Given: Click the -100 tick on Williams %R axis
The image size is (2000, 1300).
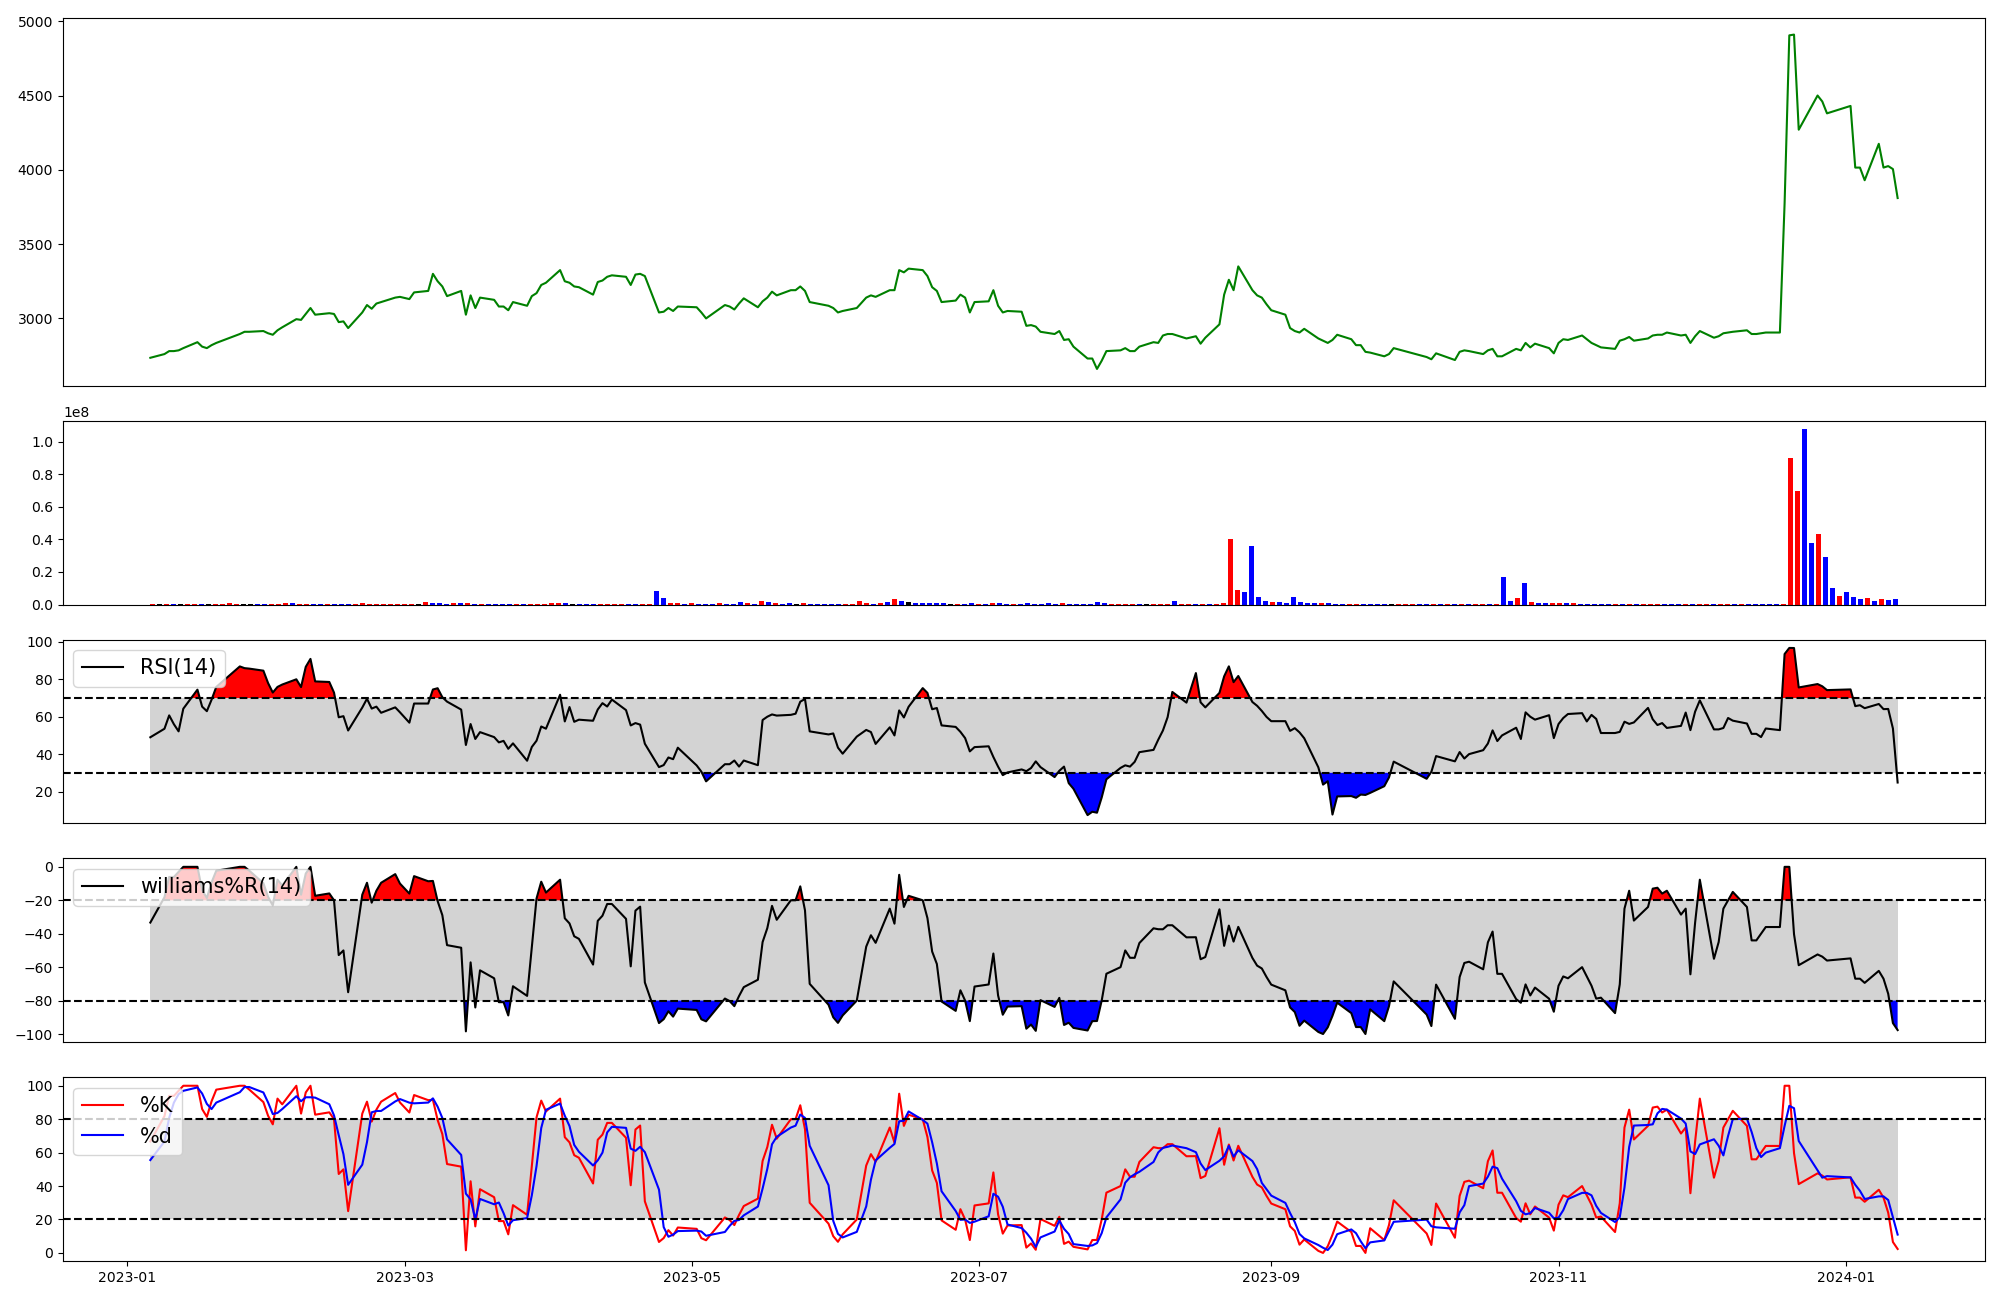Looking at the screenshot, I should click(34, 1034).
